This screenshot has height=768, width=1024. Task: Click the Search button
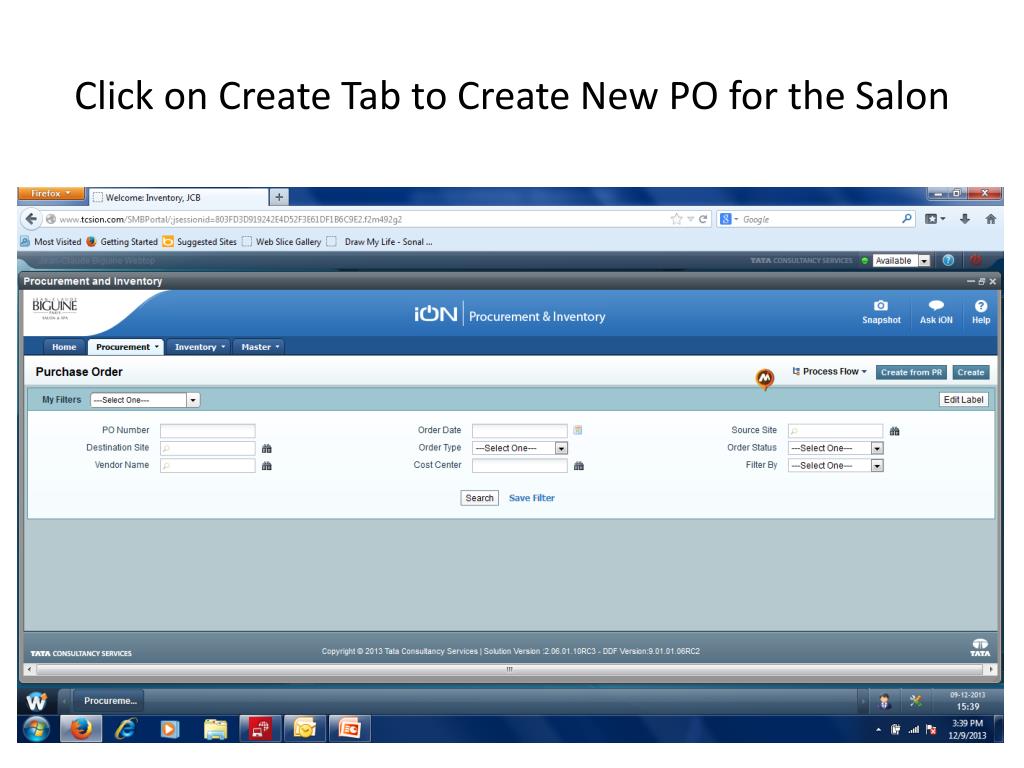click(x=480, y=498)
